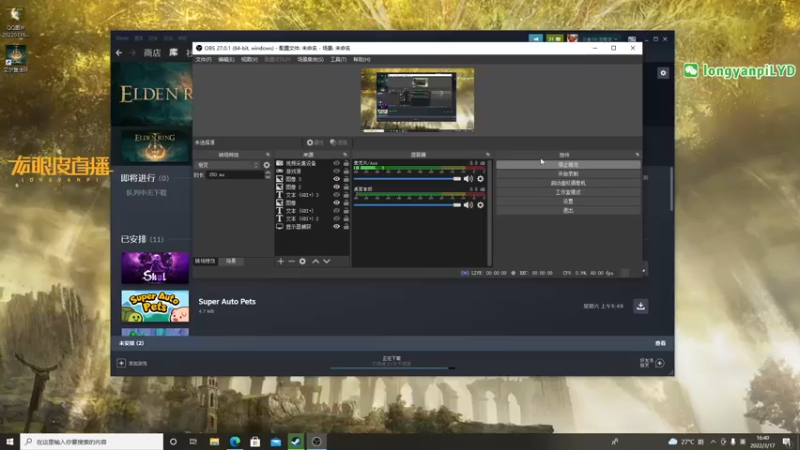Switch to the 场景 tab at the bottom
This screenshot has width=800, height=450.
(231, 261)
